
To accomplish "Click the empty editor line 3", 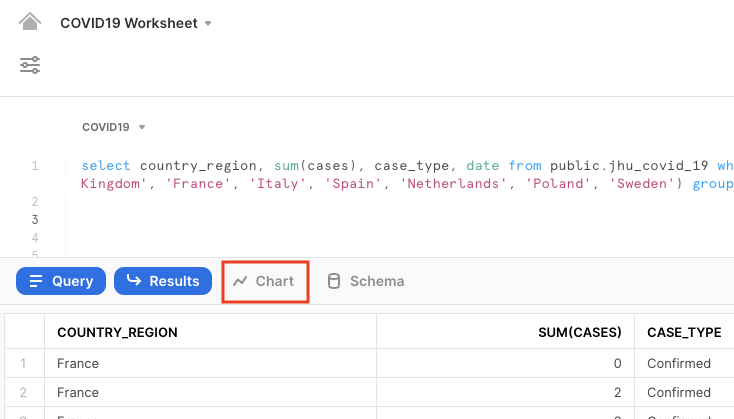I will 300,219.
